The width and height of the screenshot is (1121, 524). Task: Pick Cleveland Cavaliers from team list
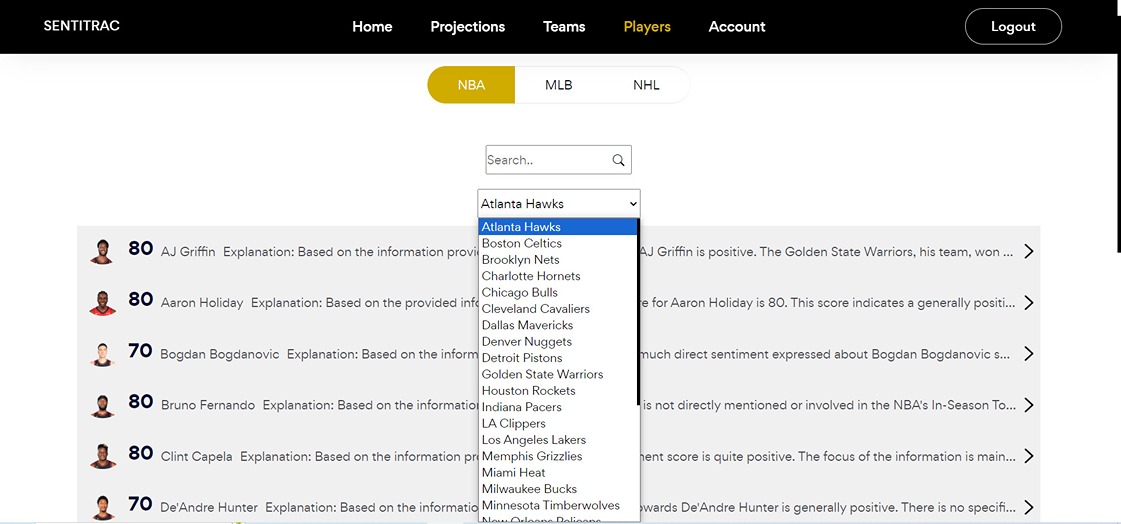tap(558, 309)
